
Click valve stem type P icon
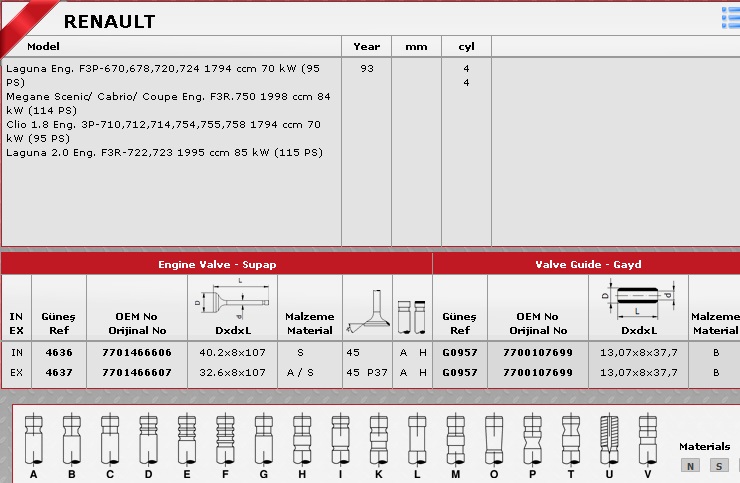(532, 439)
